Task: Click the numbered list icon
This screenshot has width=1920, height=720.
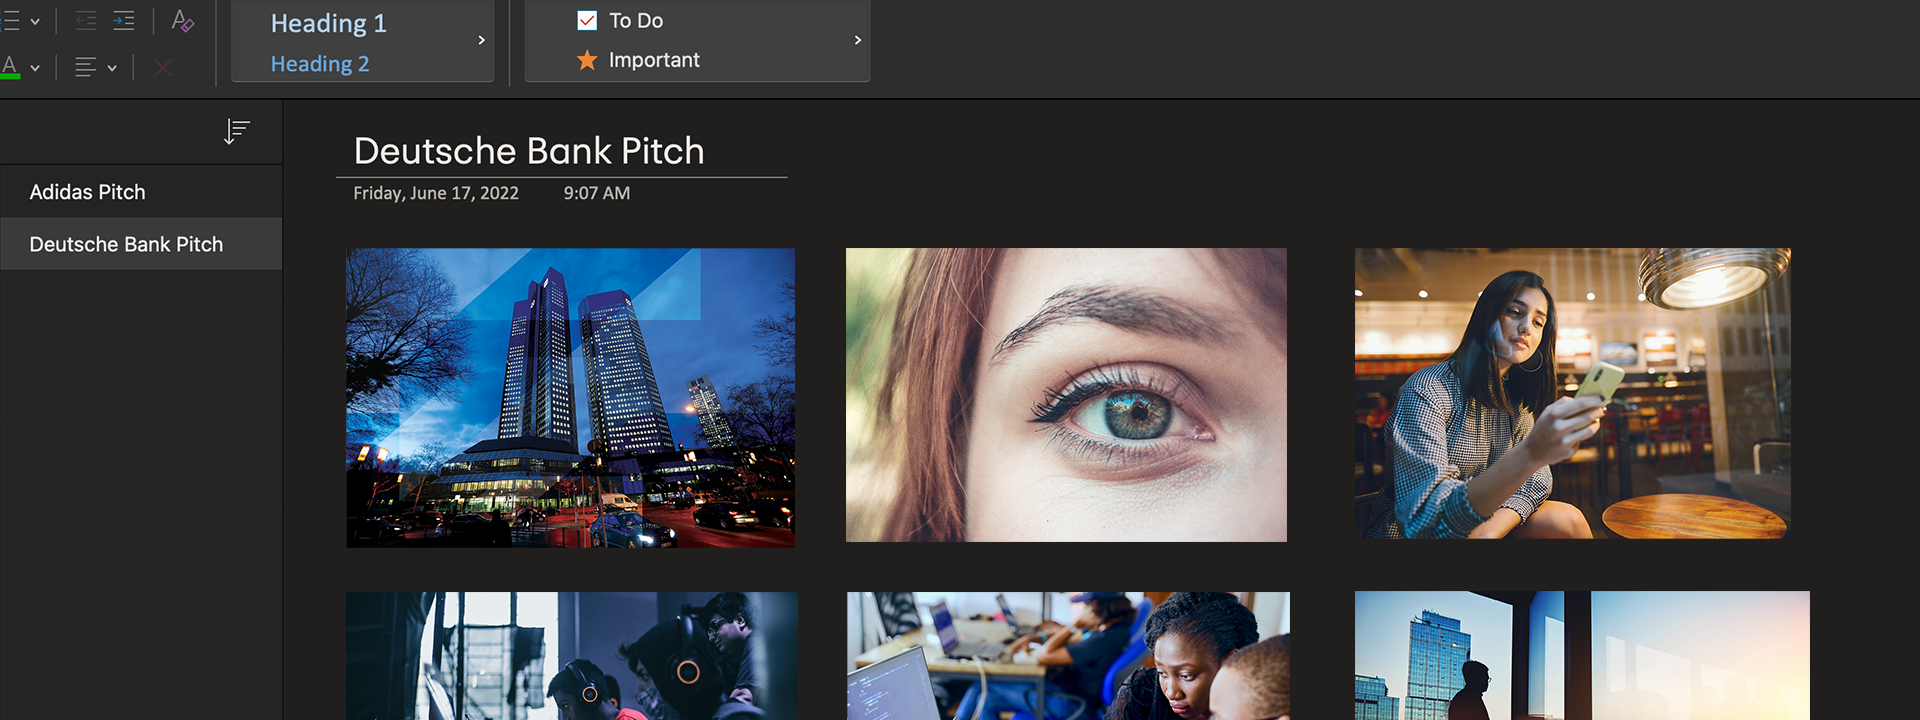Action: click(10, 21)
